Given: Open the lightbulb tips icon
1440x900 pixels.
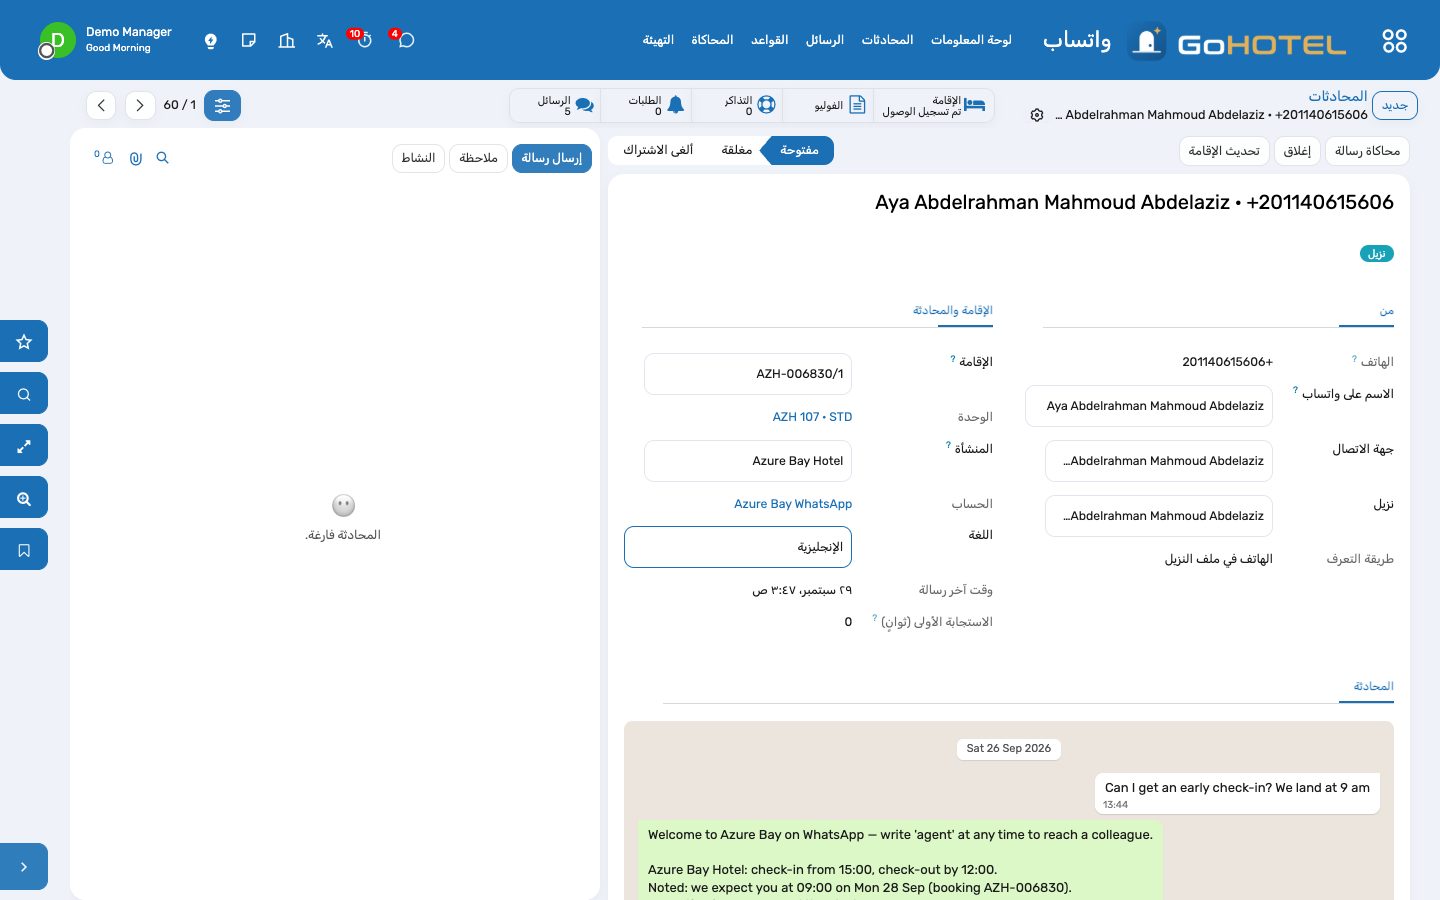Looking at the screenshot, I should click(x=211, y=41).
